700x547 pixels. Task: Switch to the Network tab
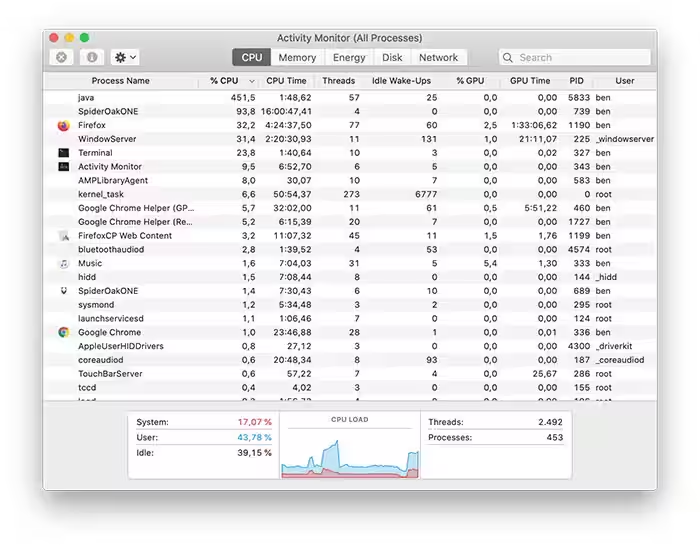pyautogui.click(x=438, y=57)
